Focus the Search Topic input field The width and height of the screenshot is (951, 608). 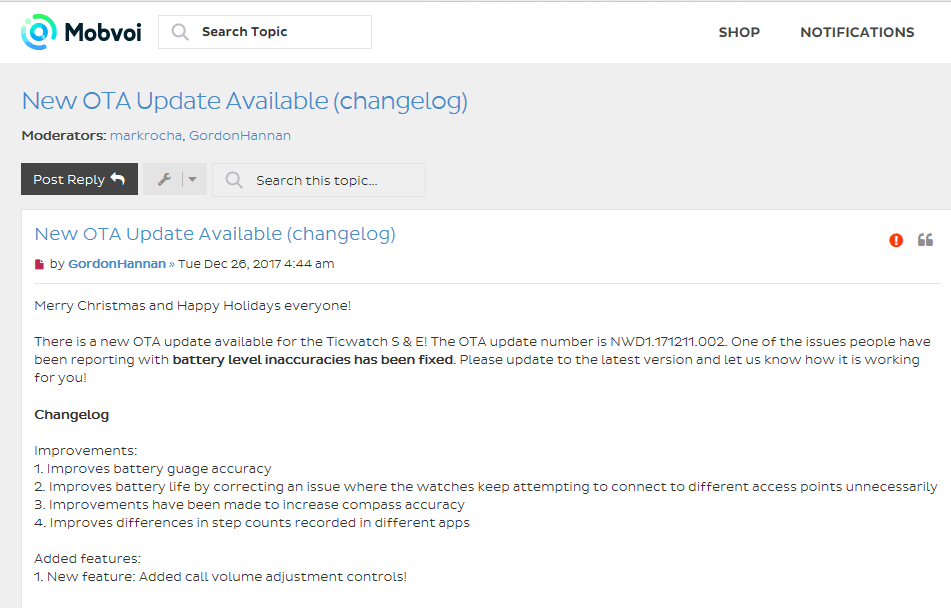[x=265, y=32]
